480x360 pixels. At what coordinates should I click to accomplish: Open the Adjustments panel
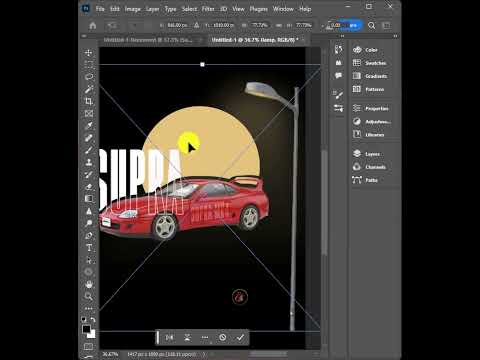[372, 122]
